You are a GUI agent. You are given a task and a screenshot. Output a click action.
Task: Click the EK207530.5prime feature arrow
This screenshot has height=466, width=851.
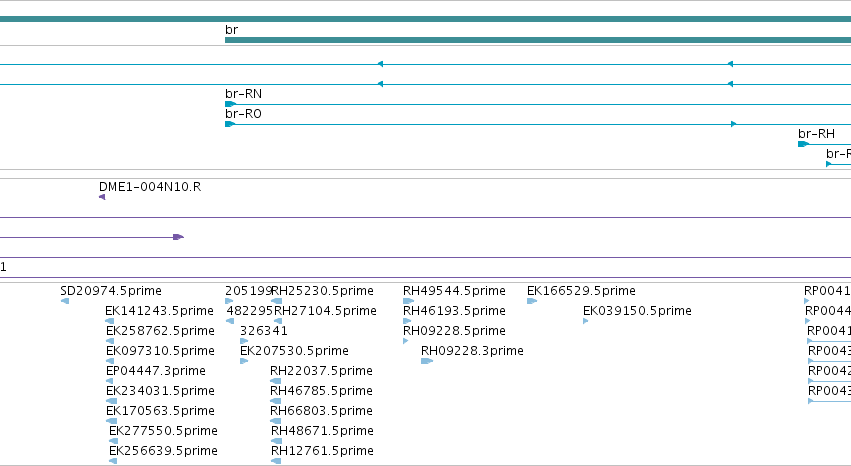click(x=244, y=361)
